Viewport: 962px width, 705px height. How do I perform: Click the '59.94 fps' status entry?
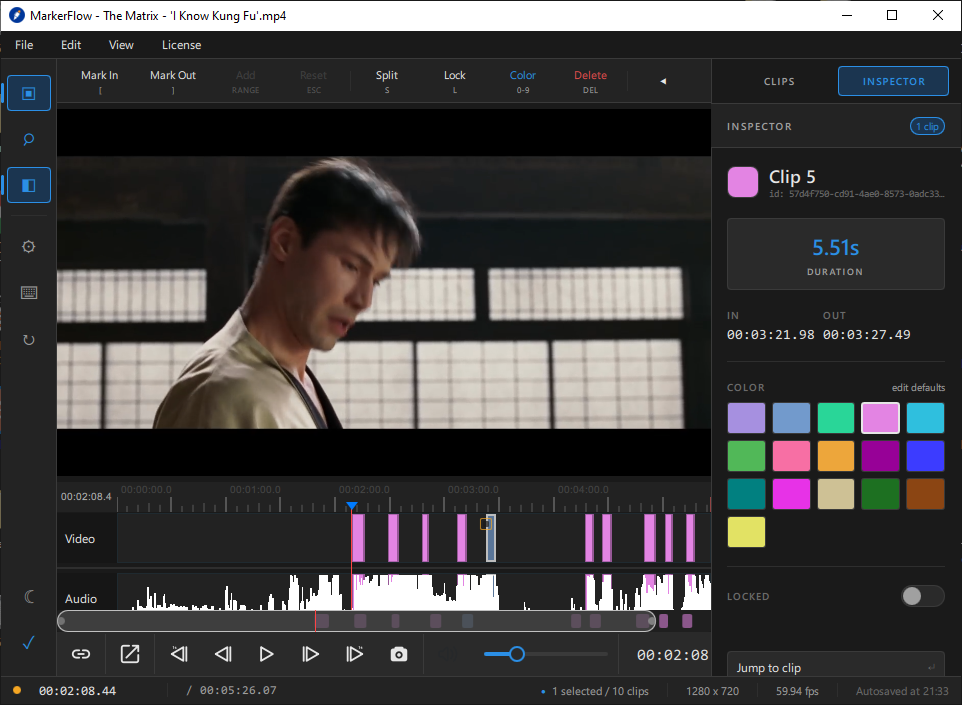pyautogui.click(x=797, y=691)
